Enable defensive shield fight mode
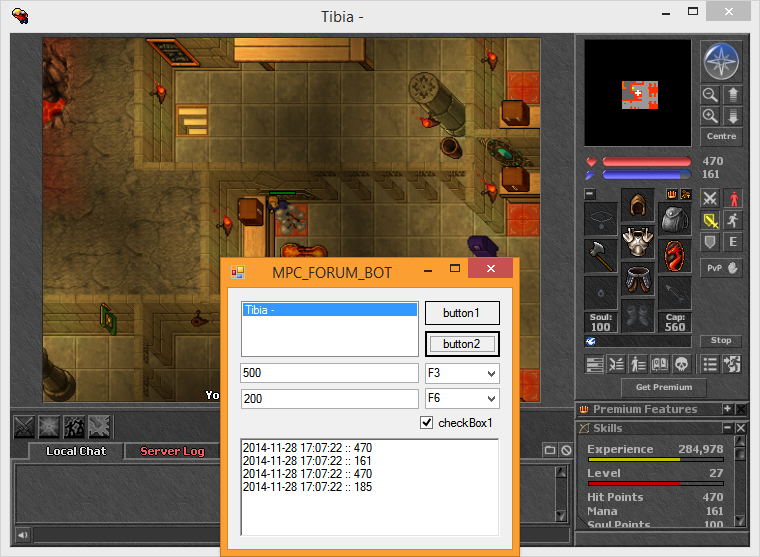Screen dimensions: 760x557 pos(710,242)
